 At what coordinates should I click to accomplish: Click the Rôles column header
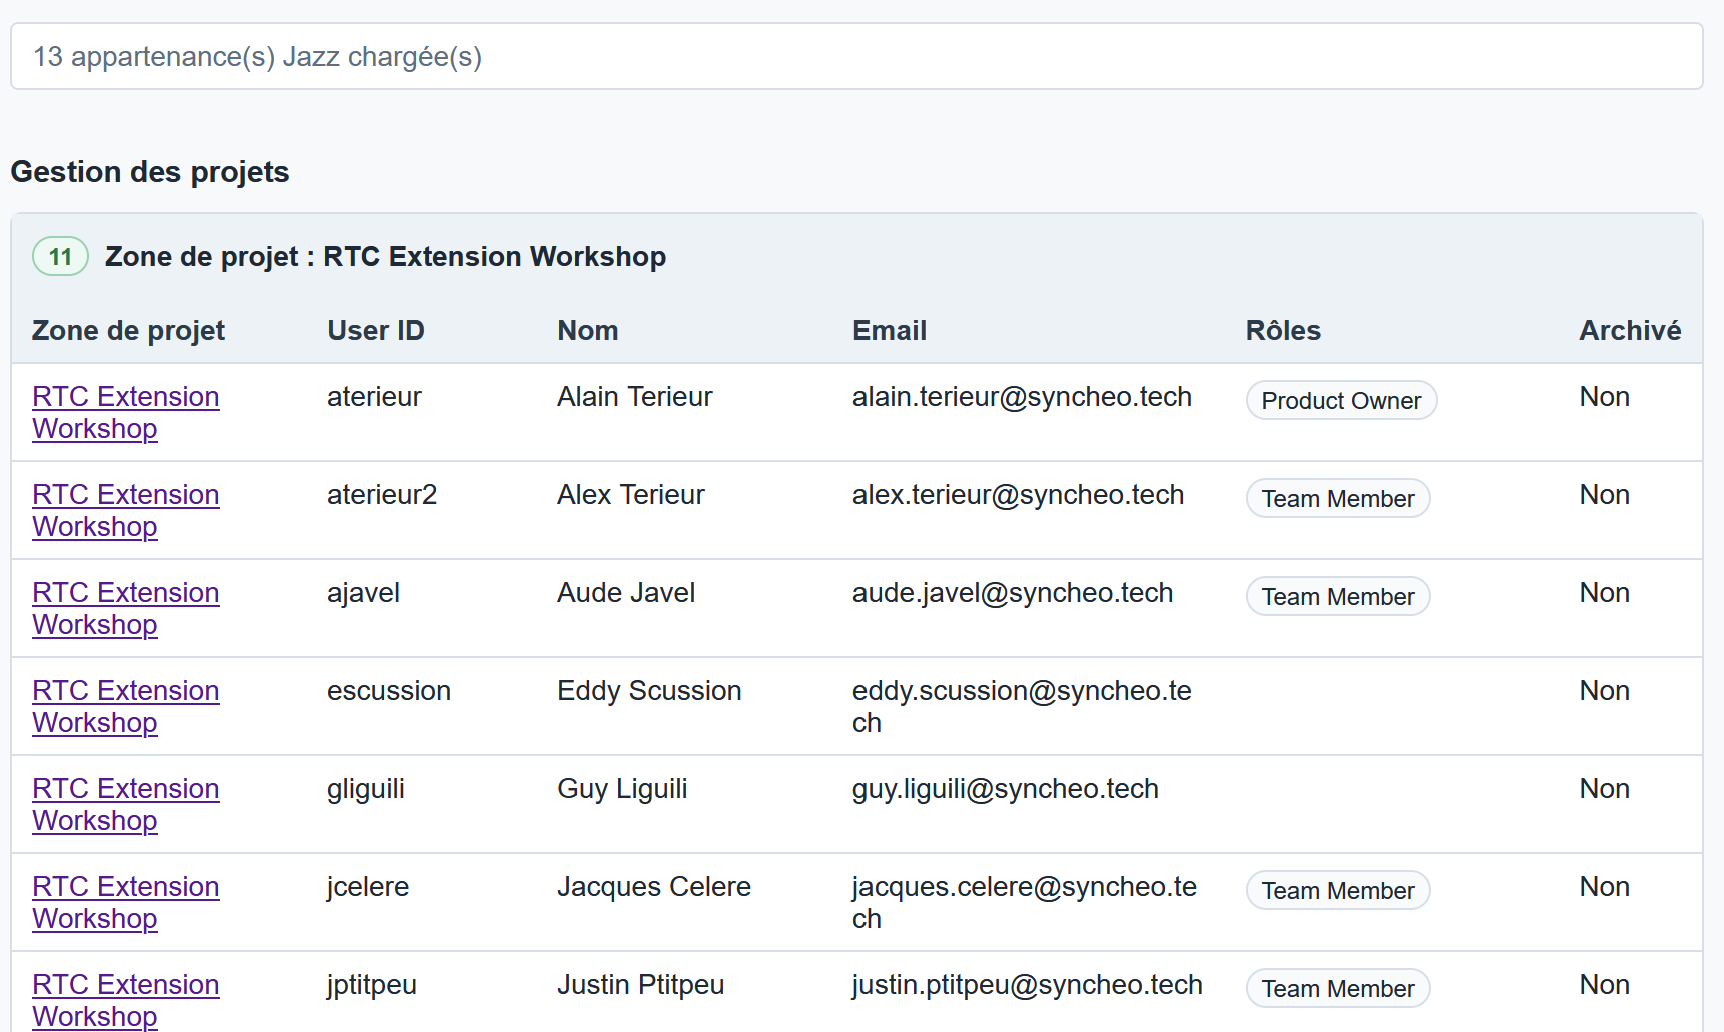pos(1283,331)
